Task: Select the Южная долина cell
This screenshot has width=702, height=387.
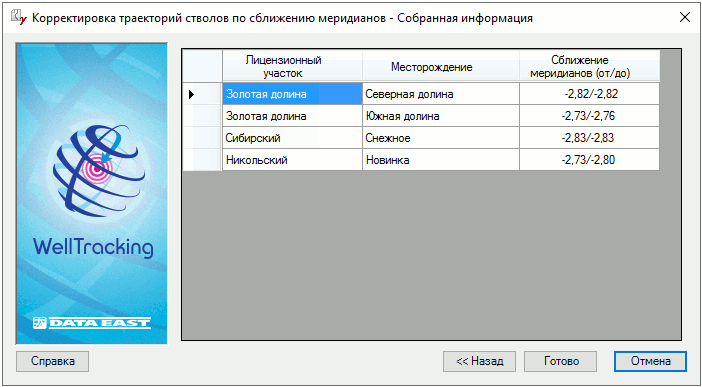Action: click(x=441, y=116)
